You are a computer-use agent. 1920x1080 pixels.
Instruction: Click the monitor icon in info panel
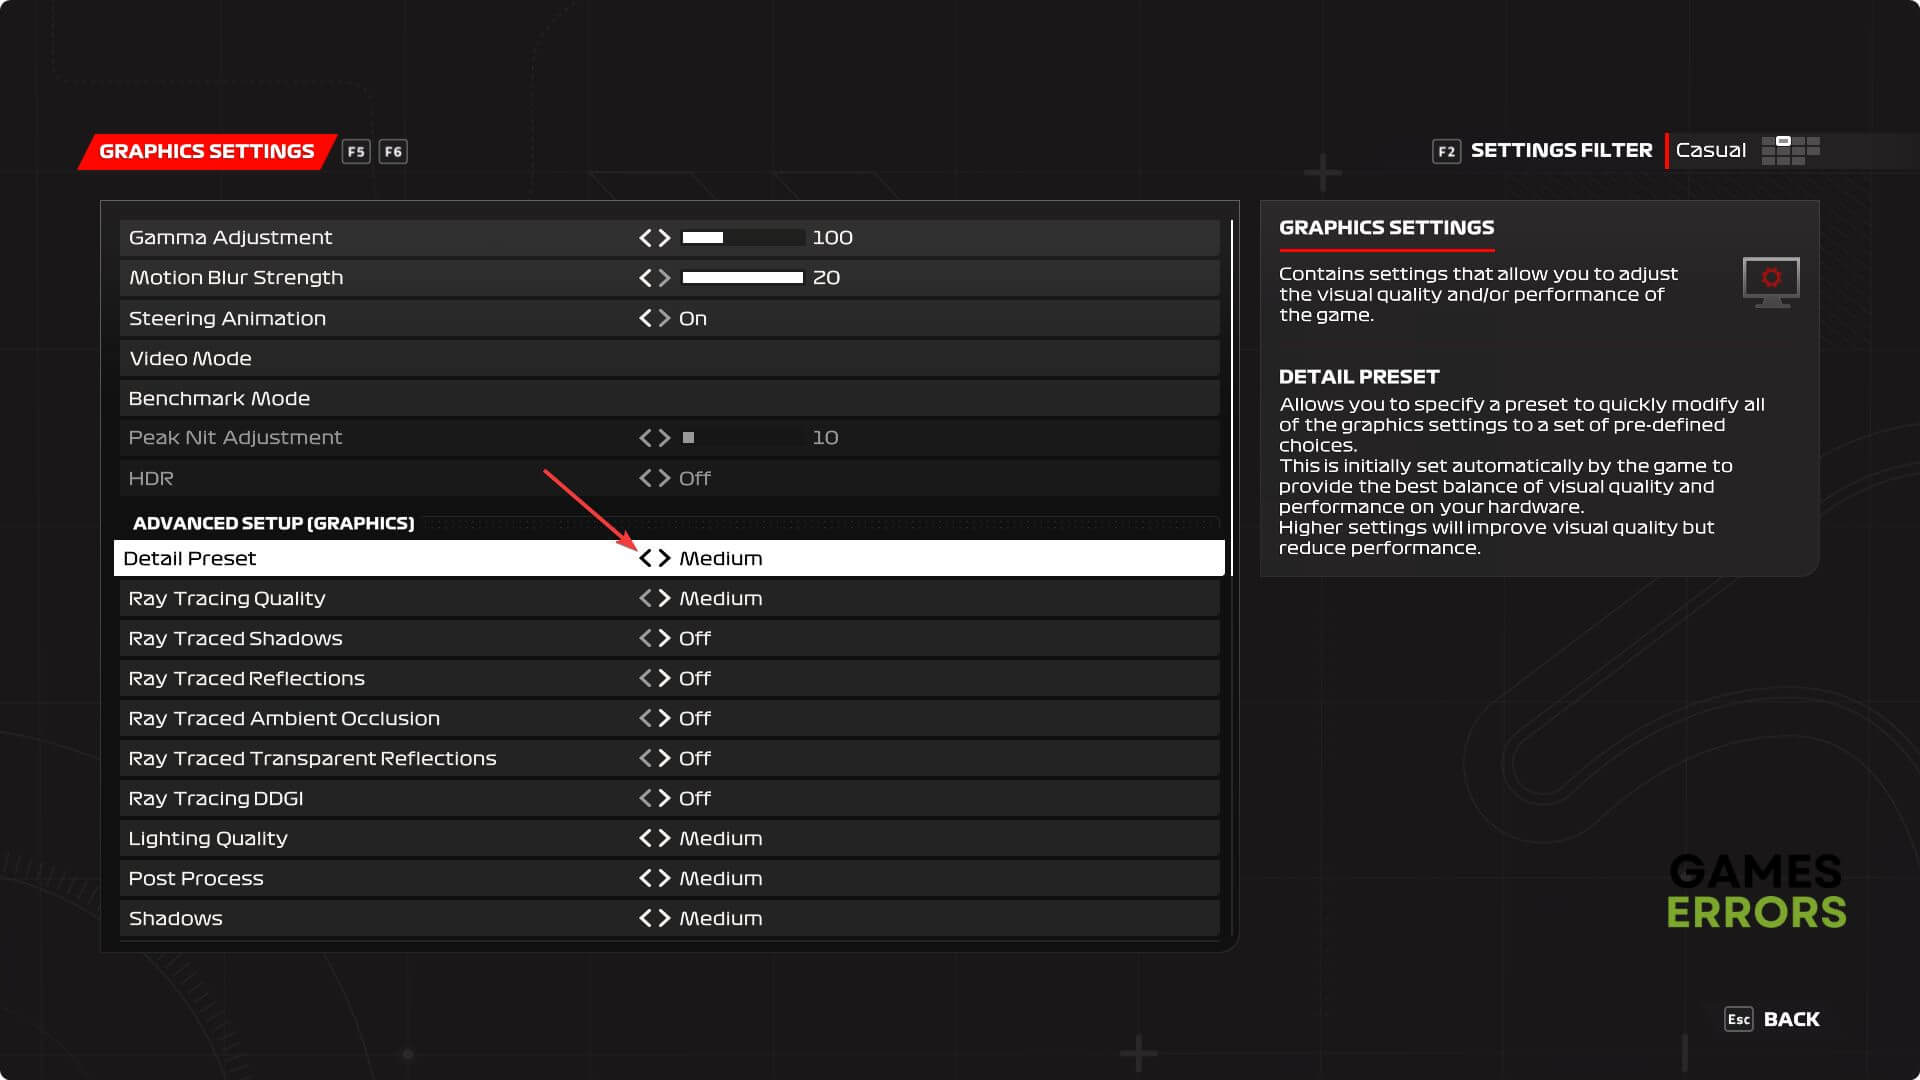tap(1770, 282)
